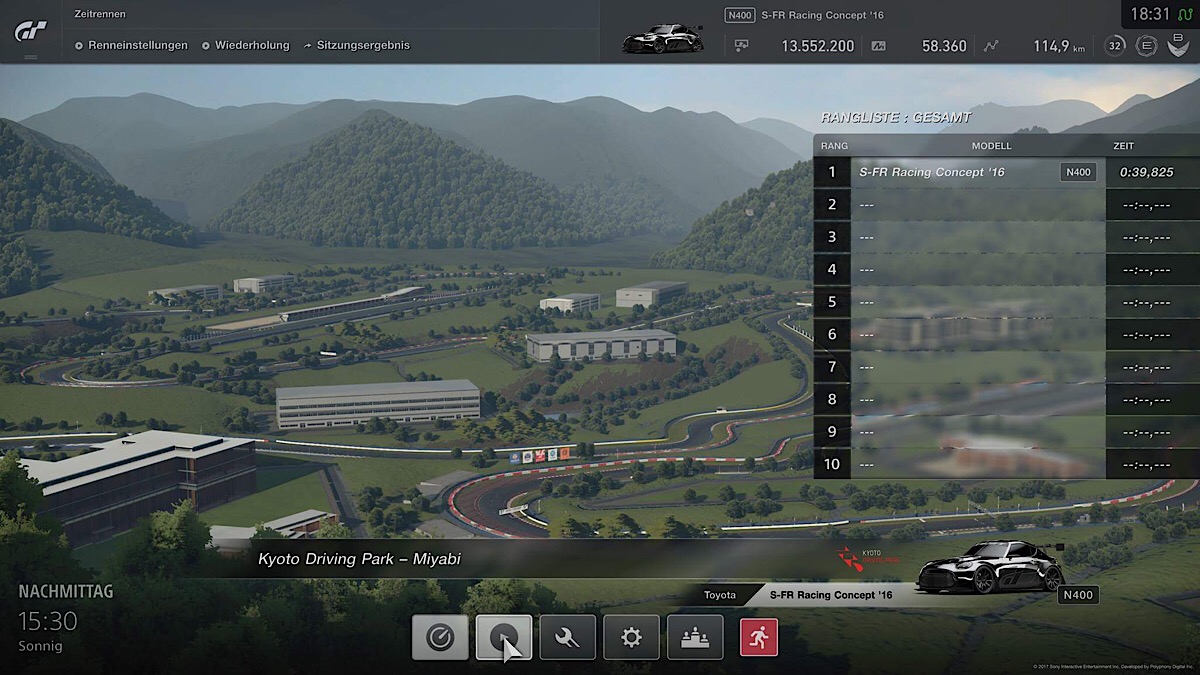Select Sitzungsergebnis menu item
1200x675 pixels.
(x=356, y=45)
